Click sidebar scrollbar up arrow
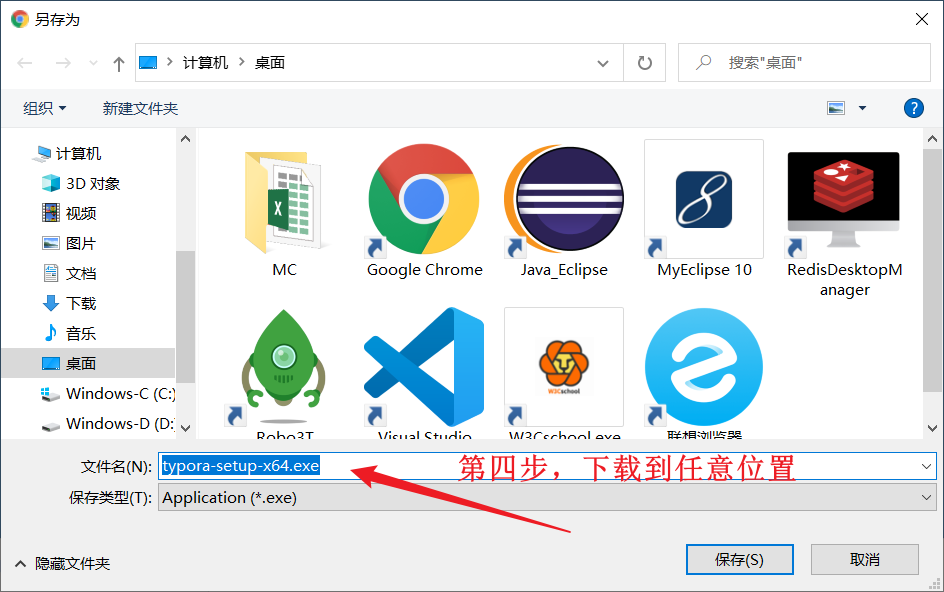 coord(185,139)
